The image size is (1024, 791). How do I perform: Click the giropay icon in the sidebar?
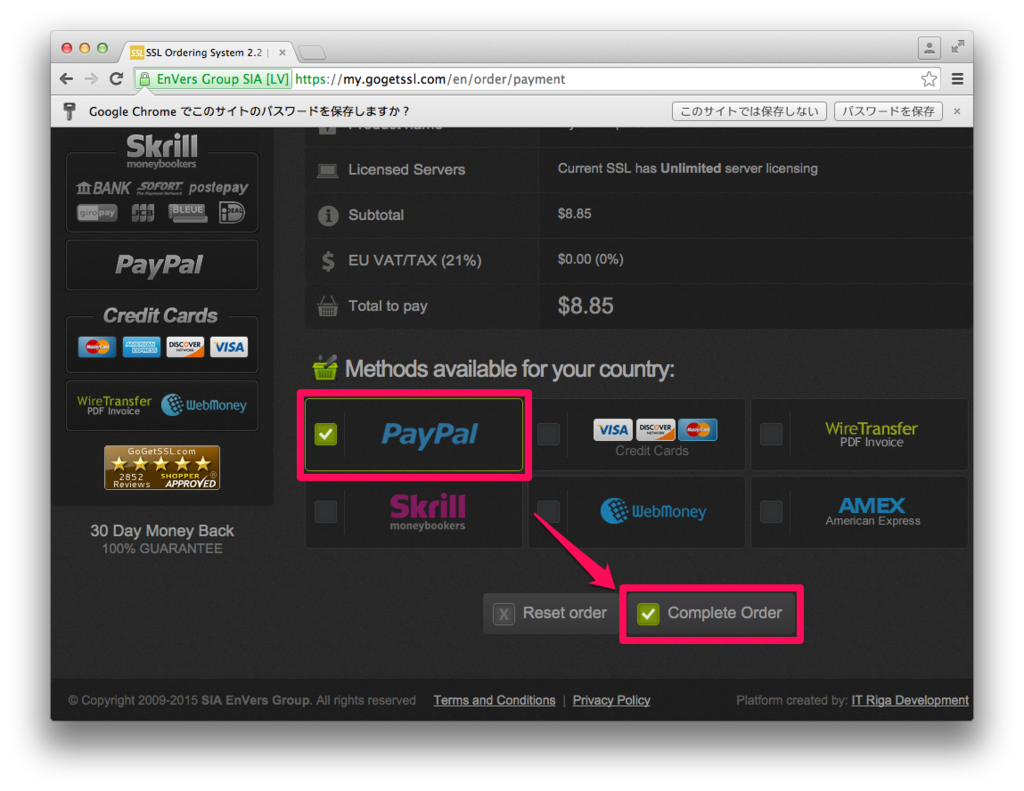(x=97, y=213)
